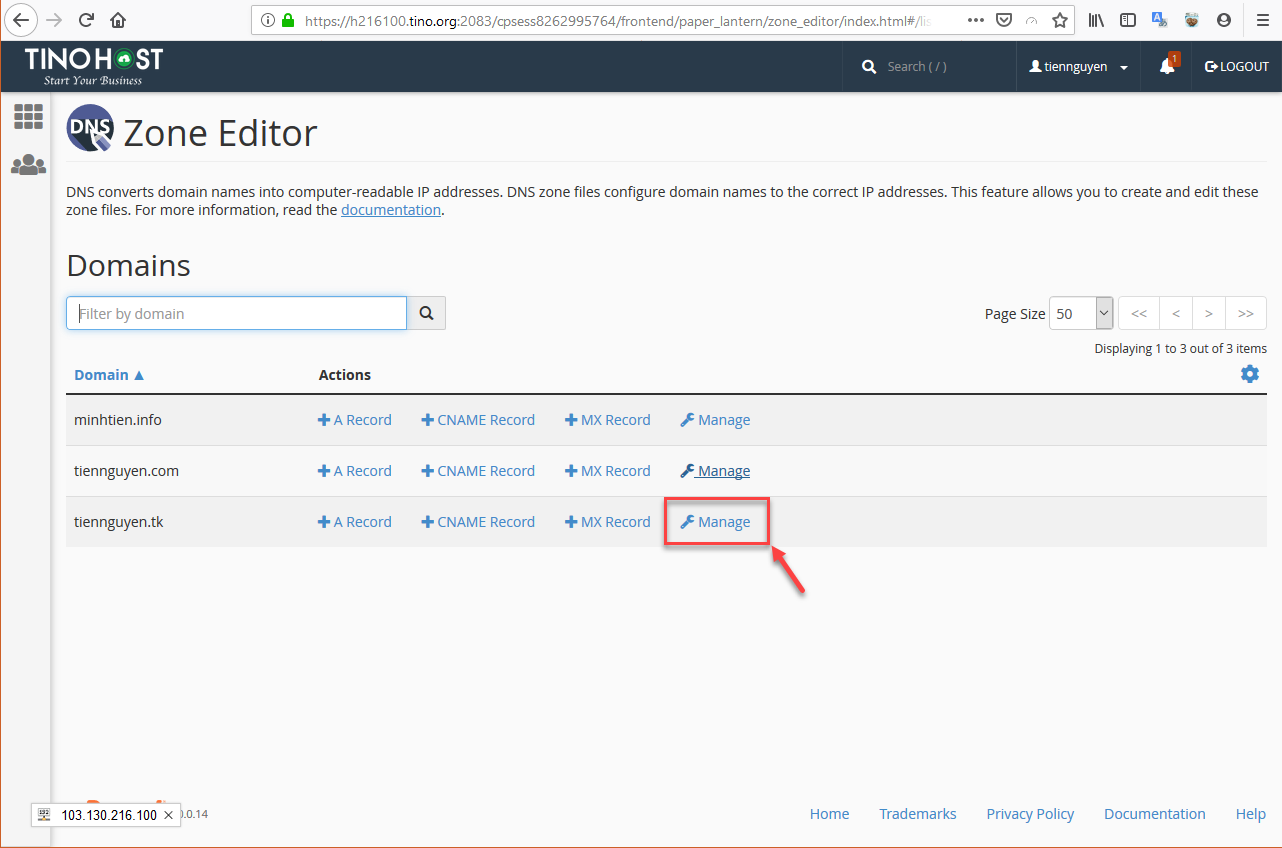Close the 103.130.216.100 IP popup
Screen dimensions: 1282x848
pos(169,815)
